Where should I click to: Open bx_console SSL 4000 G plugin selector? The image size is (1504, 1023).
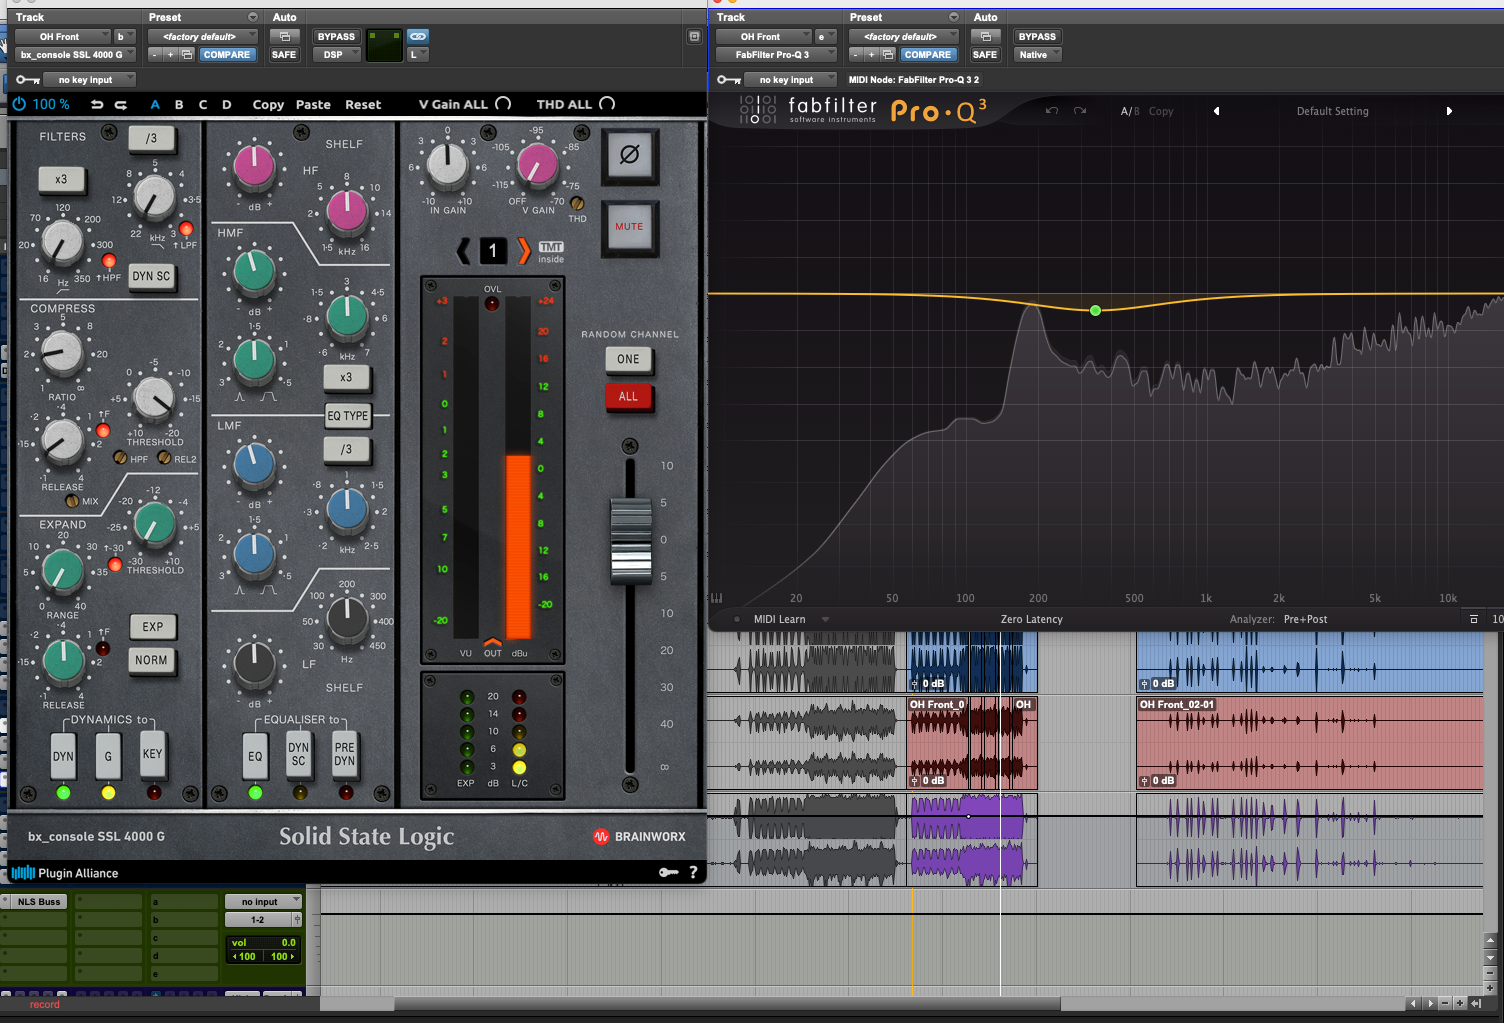(x=75, y=55)
